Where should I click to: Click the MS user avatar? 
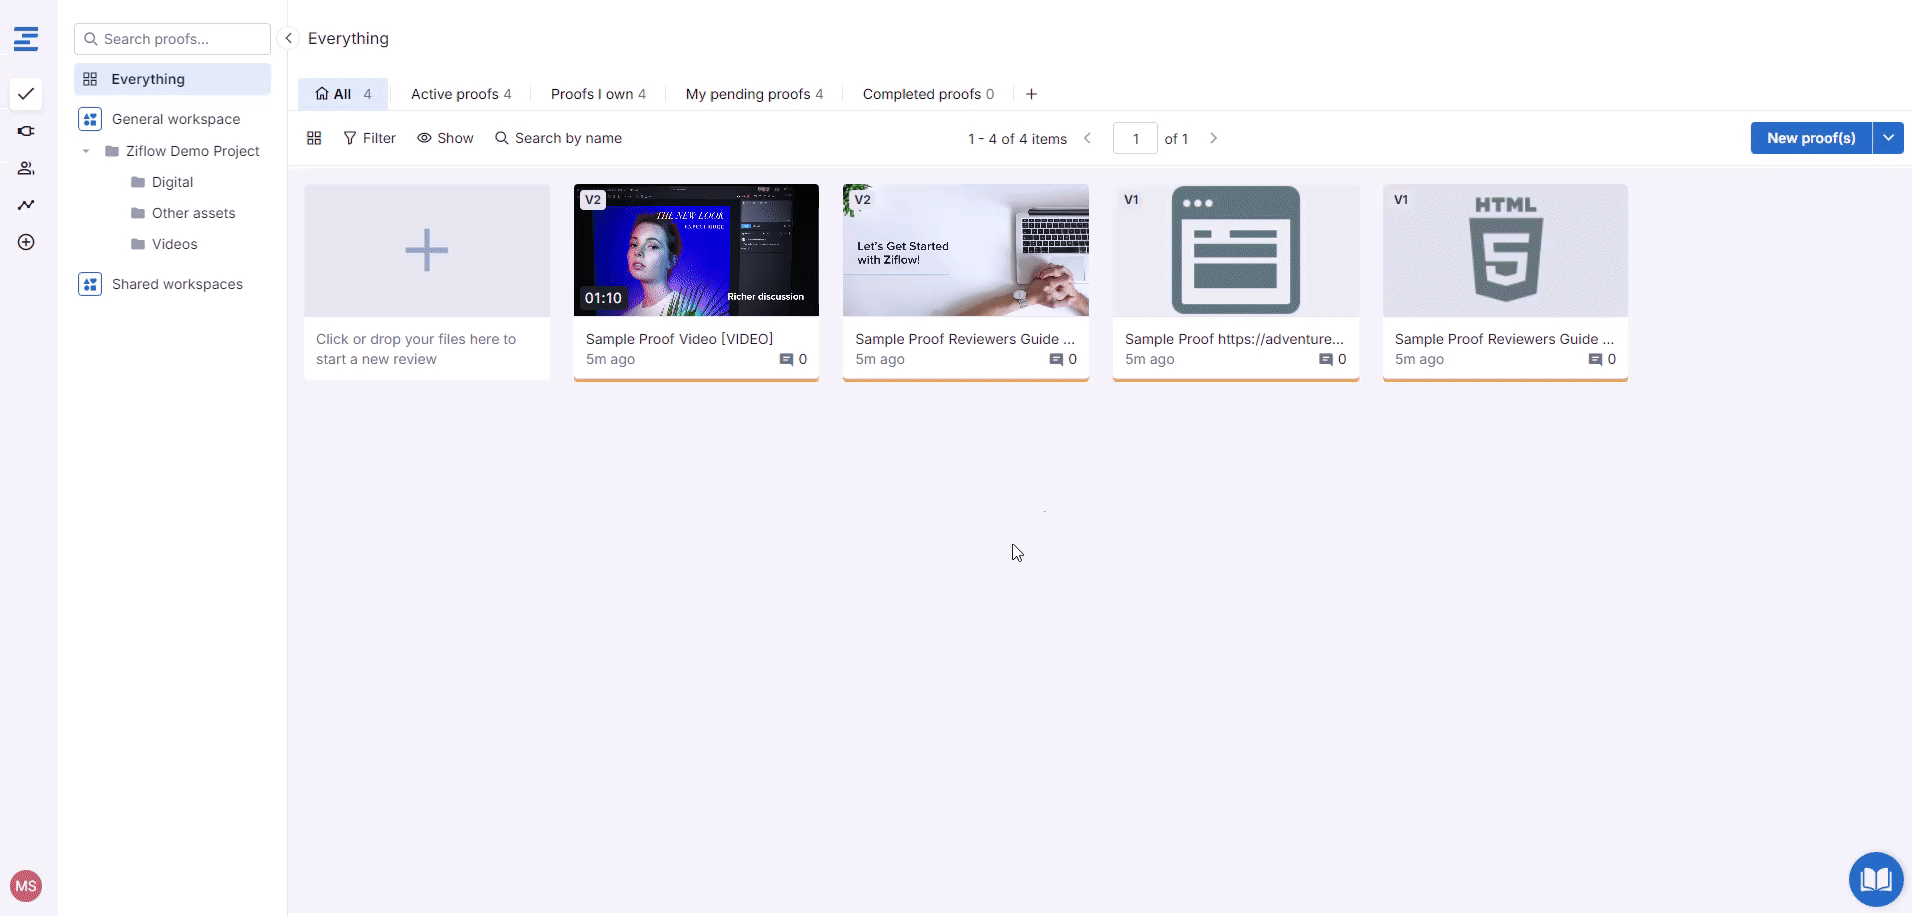(x=26, y=885)
